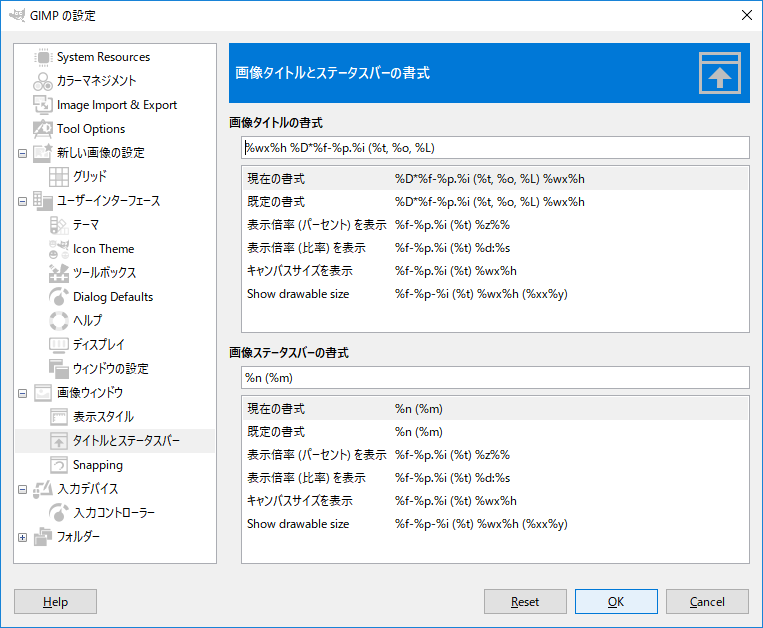Collapse the 入力デバイス tree node
Image resolution: width=763 pixels, height=628 pixels.
pyautogui.click(x=22, y=489)
